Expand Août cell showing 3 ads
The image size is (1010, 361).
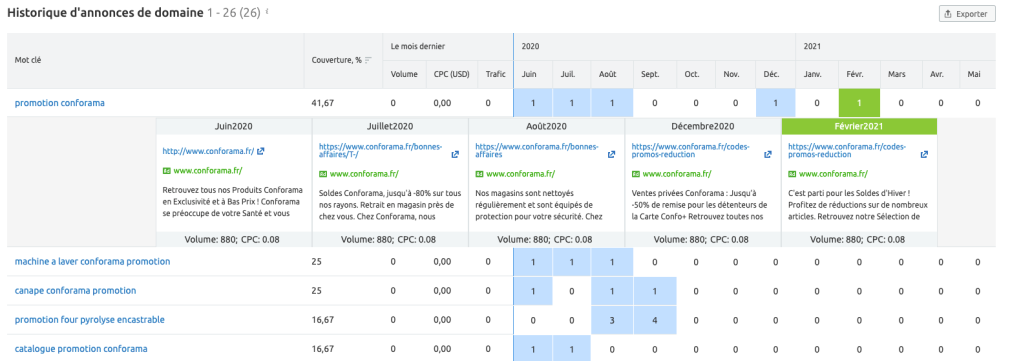coord(612,320)
